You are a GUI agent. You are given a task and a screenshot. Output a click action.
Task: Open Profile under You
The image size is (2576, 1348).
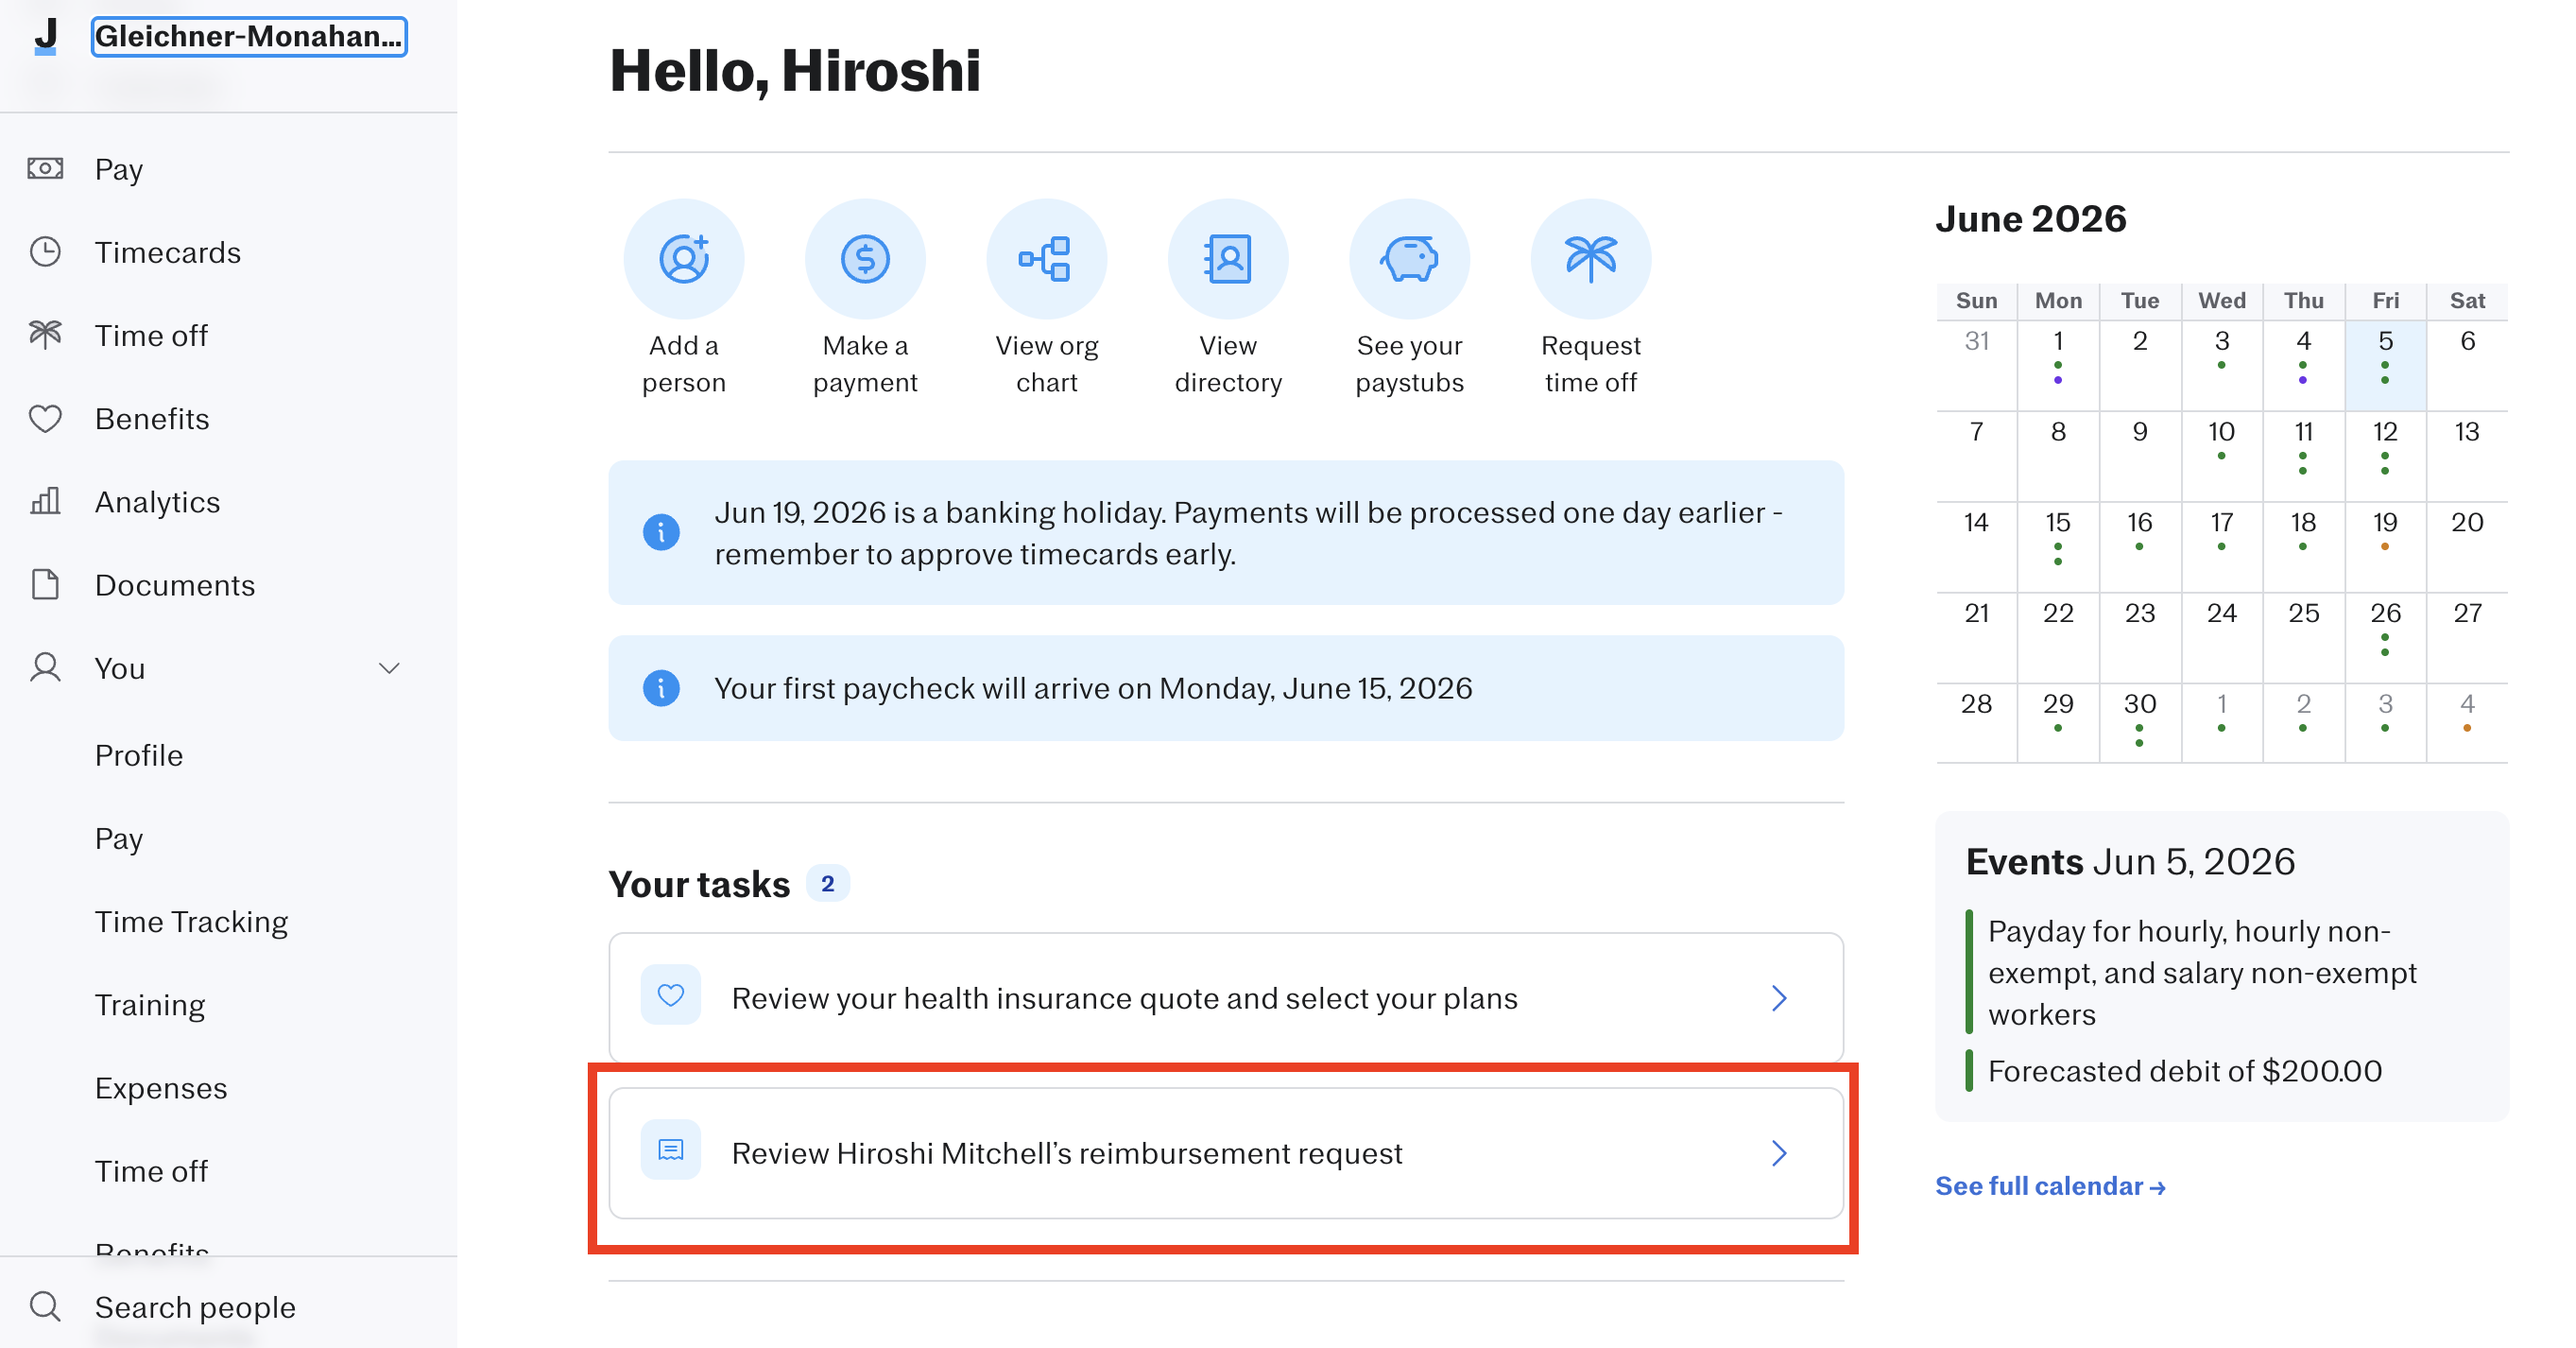(139, 755)
